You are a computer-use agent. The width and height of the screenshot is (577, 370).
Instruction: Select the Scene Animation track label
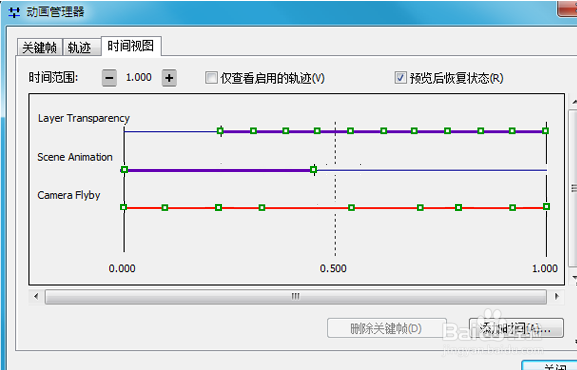tap(75, 157)
